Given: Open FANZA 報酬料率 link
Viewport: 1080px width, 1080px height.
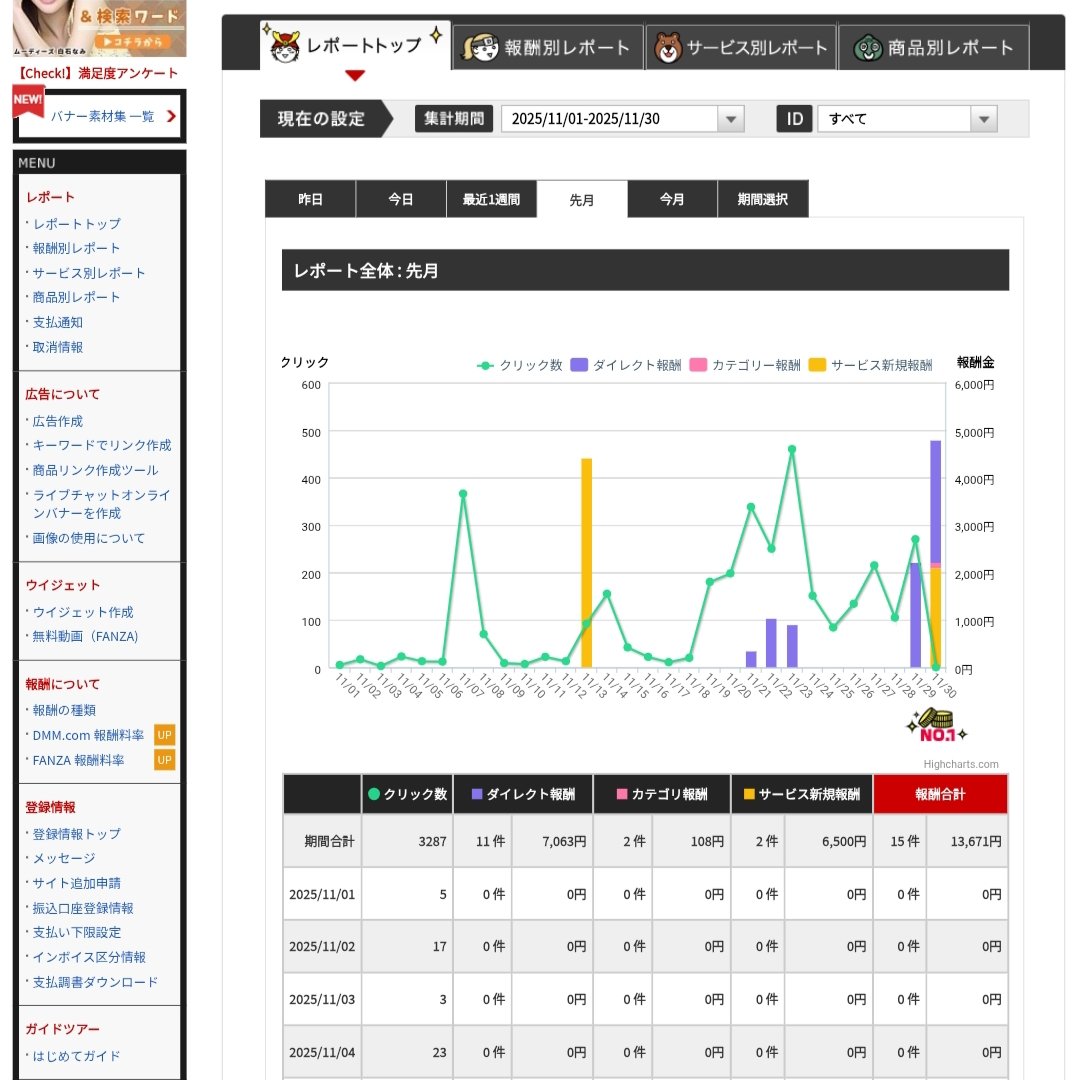Looking at the screenshot, I should click(79, 760).
